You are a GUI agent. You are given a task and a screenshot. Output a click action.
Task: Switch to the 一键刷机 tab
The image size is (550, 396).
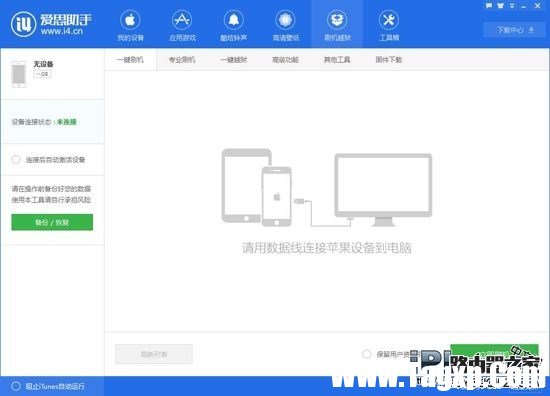tap(130, 60)
